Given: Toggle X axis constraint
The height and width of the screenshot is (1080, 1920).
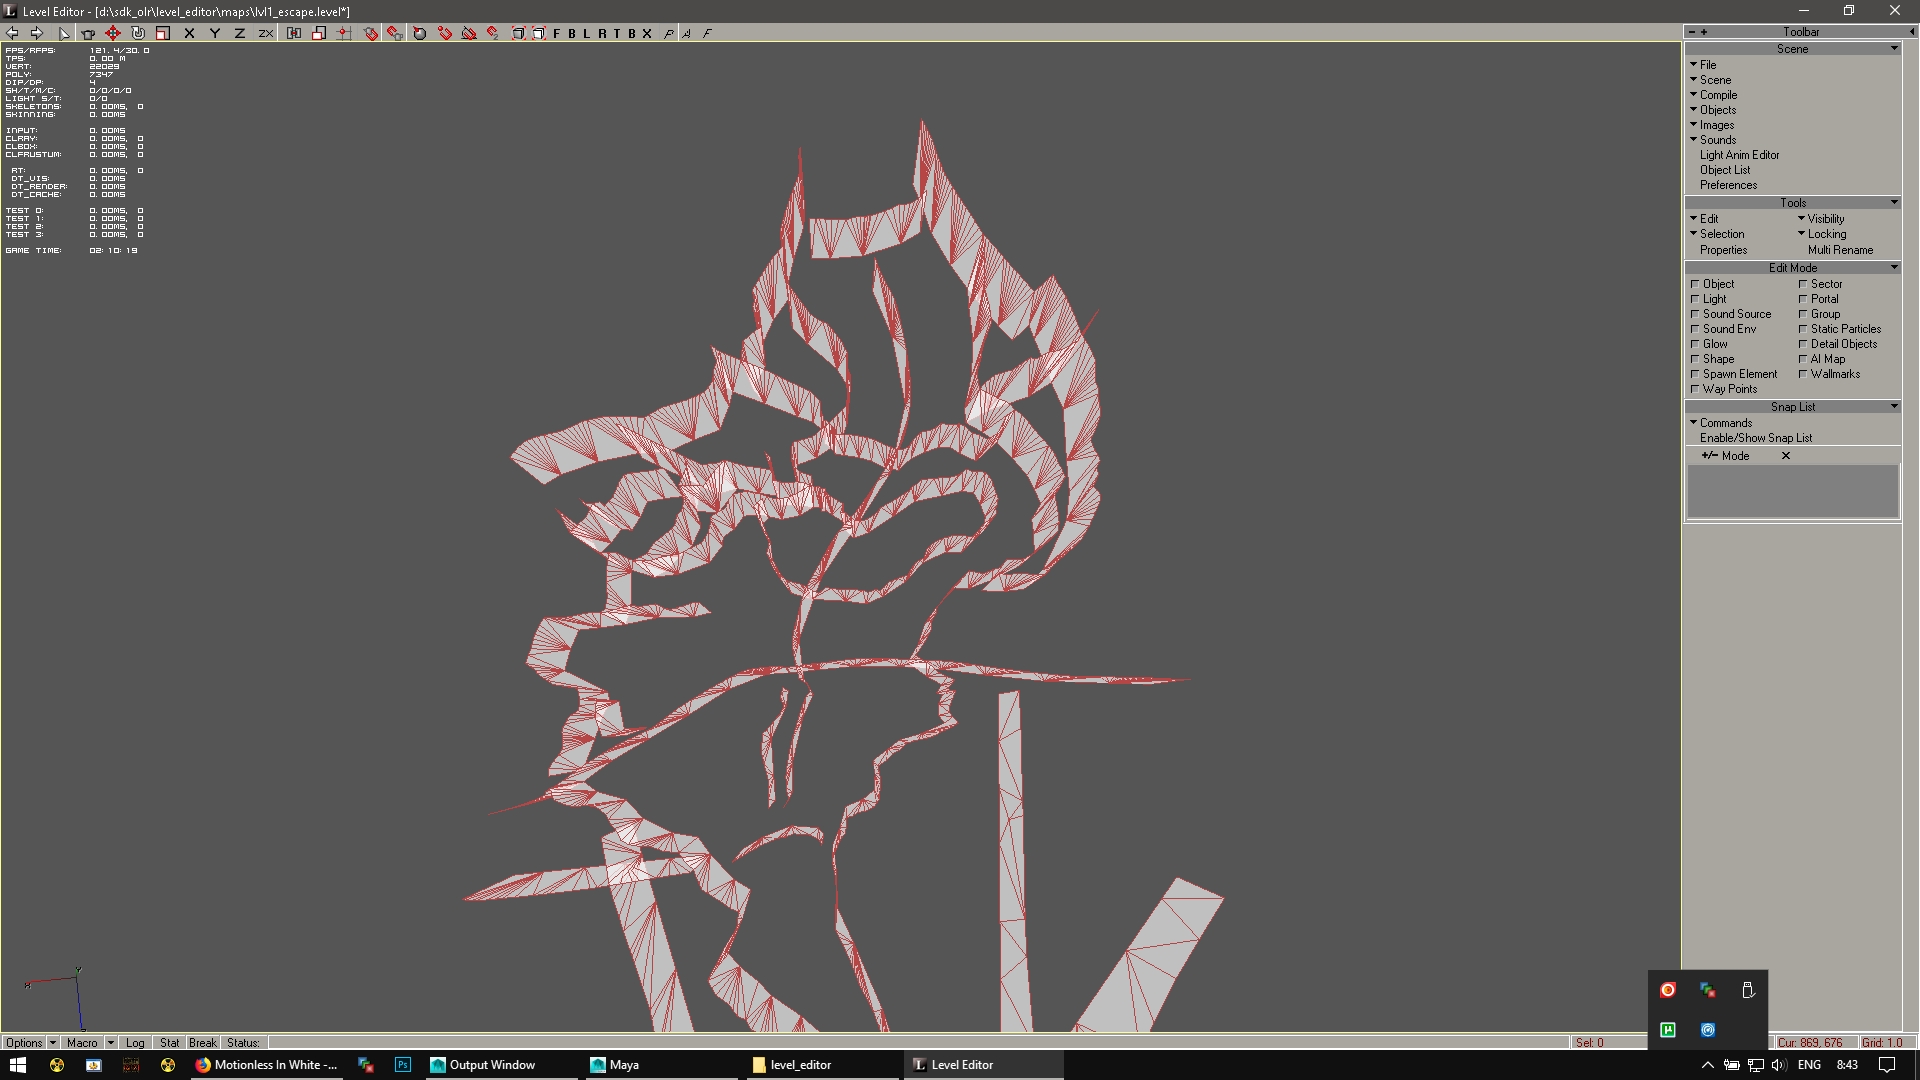Looking at the screenshot, I should click(189, 33).
